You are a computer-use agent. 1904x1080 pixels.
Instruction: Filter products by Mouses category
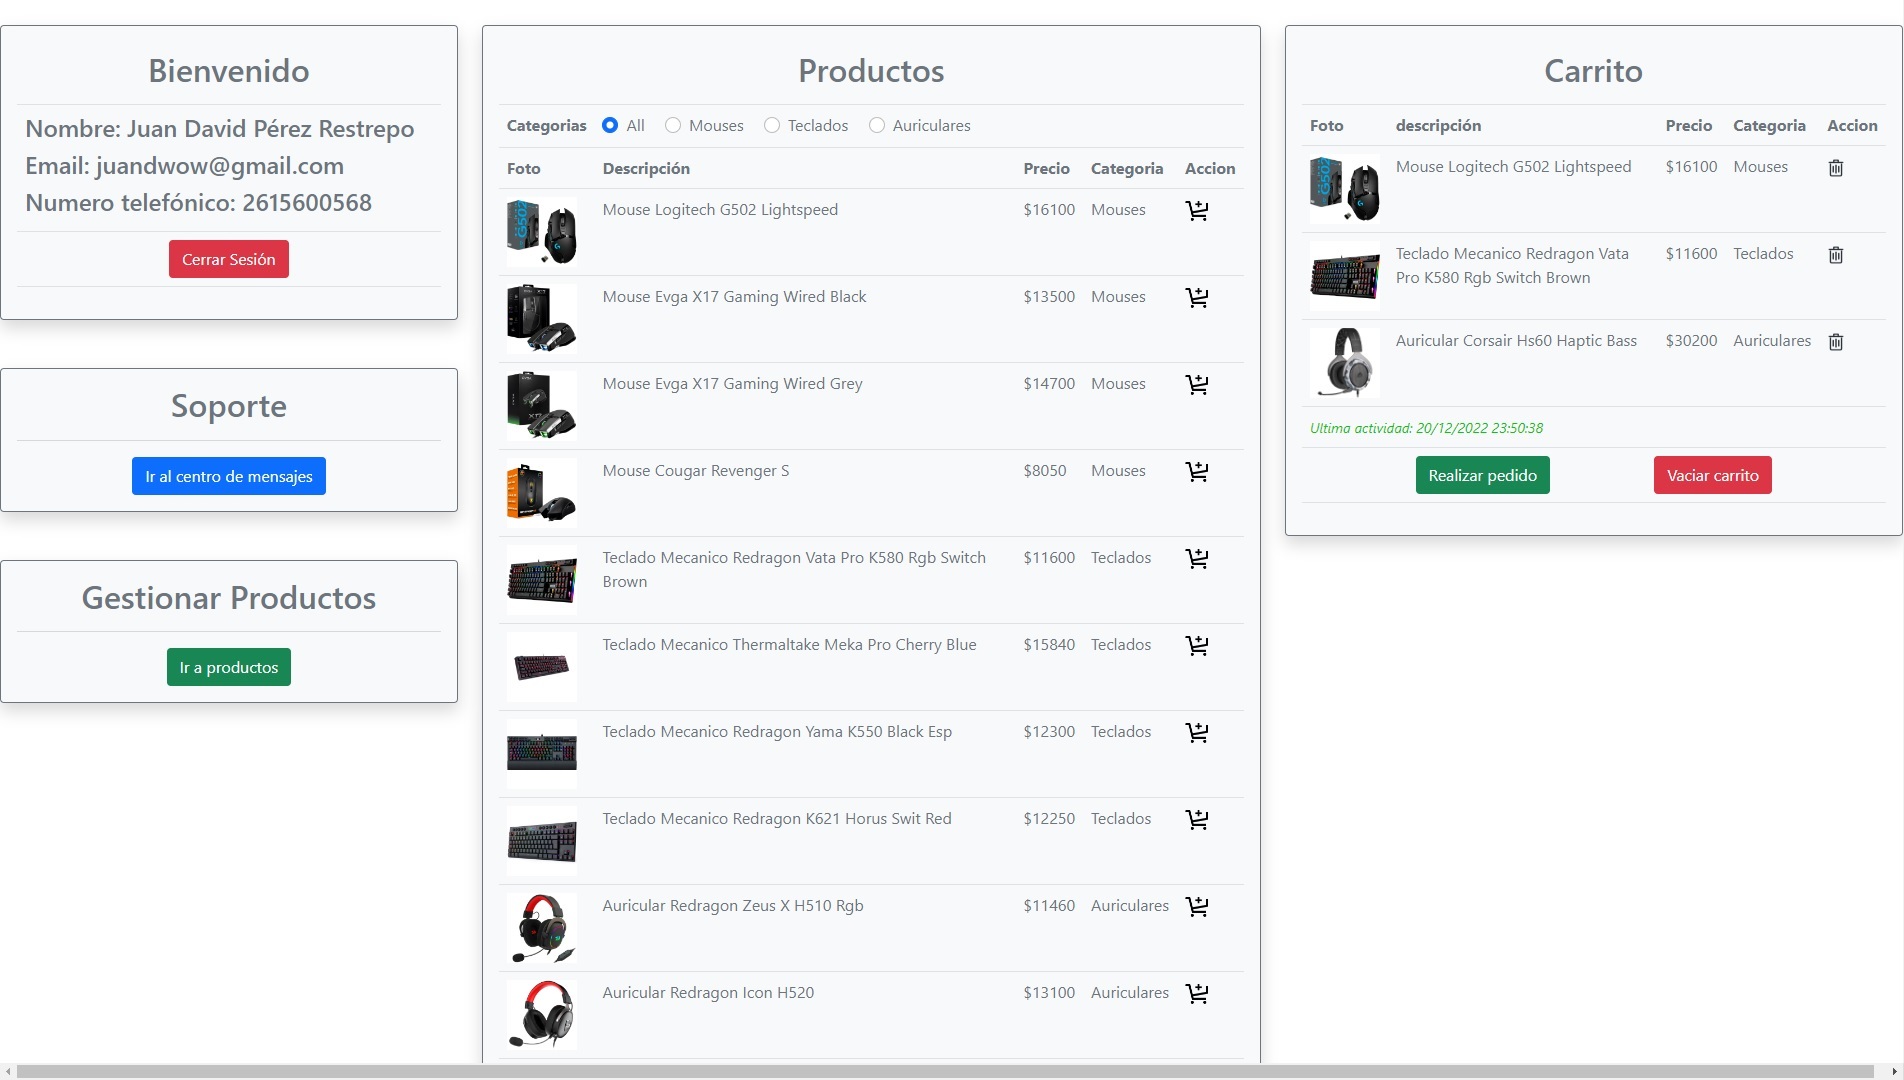[x=673, y=126]
